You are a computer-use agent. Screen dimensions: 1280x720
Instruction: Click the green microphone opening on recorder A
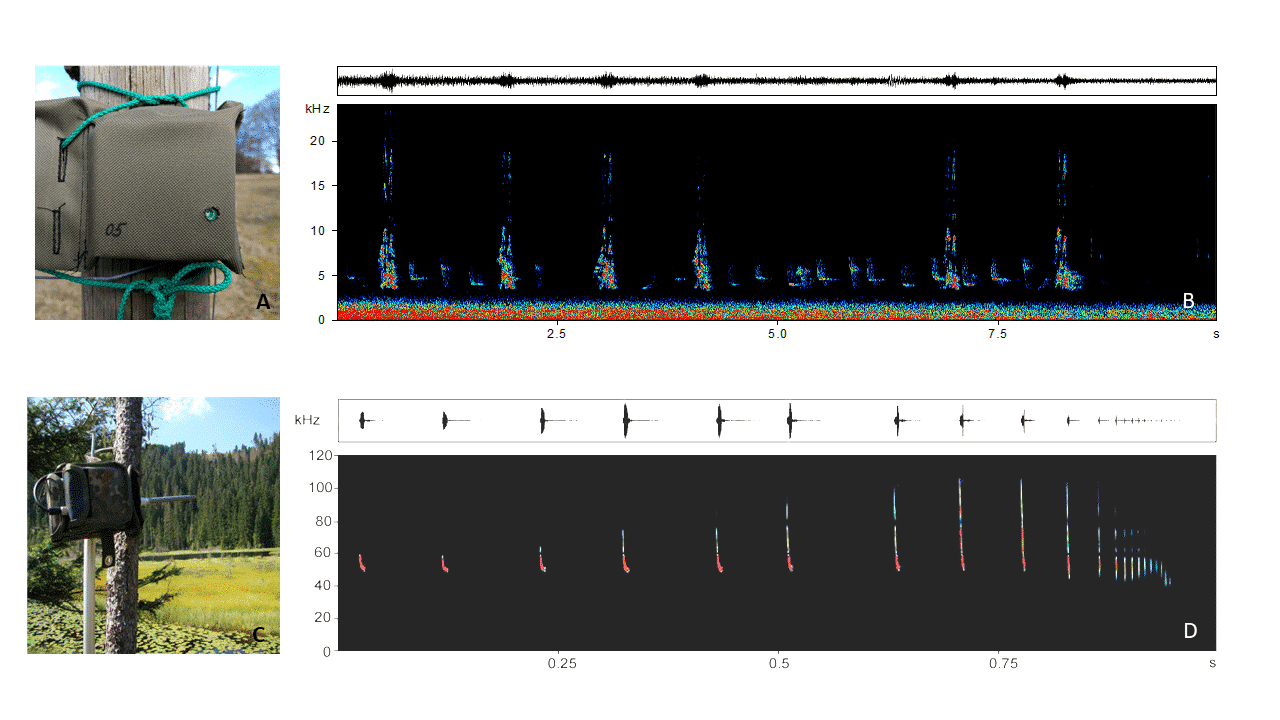(x=211, y=213)
